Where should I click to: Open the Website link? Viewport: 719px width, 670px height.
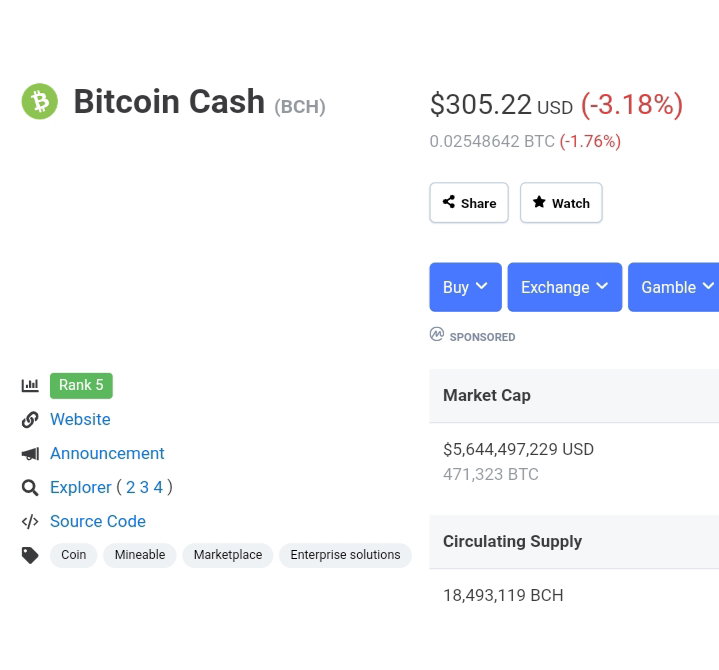click(x=80, y=420)
